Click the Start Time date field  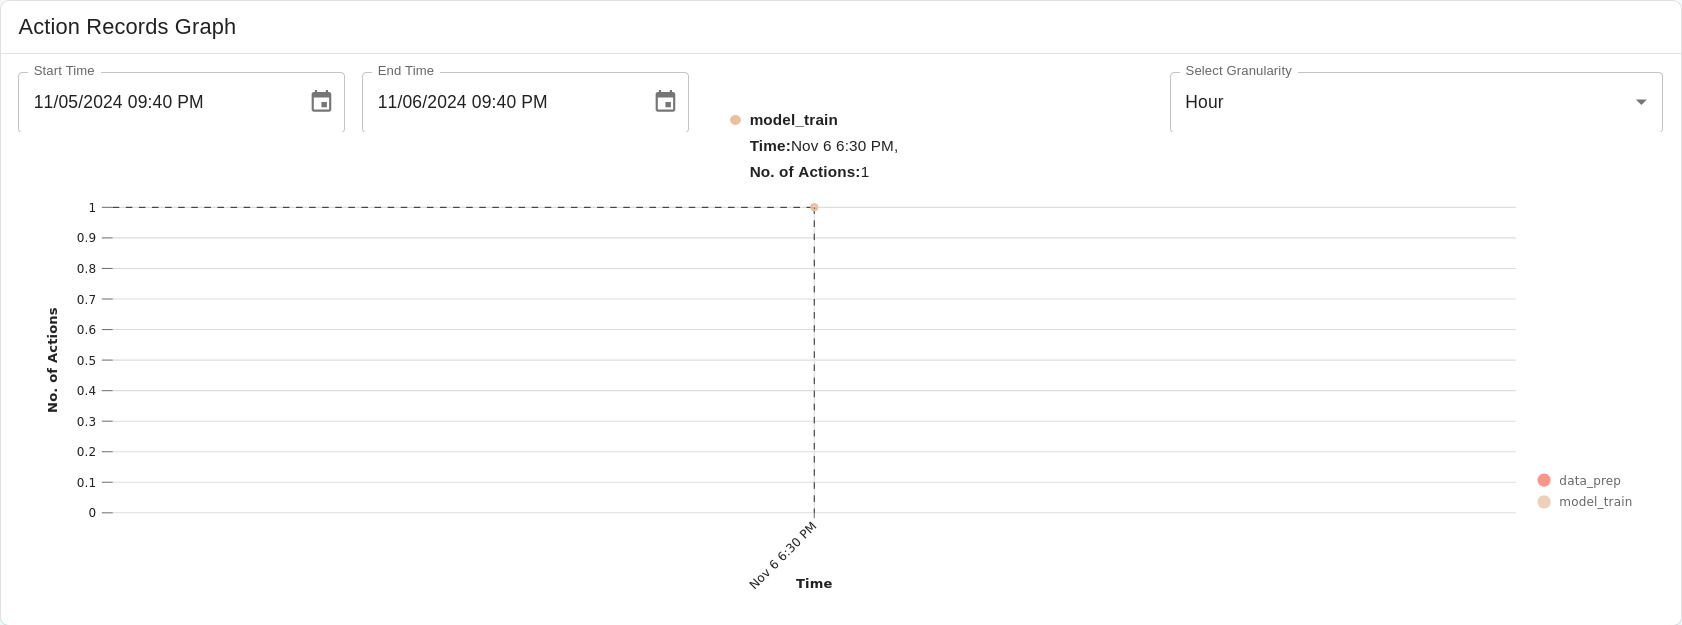click(182, 102)
